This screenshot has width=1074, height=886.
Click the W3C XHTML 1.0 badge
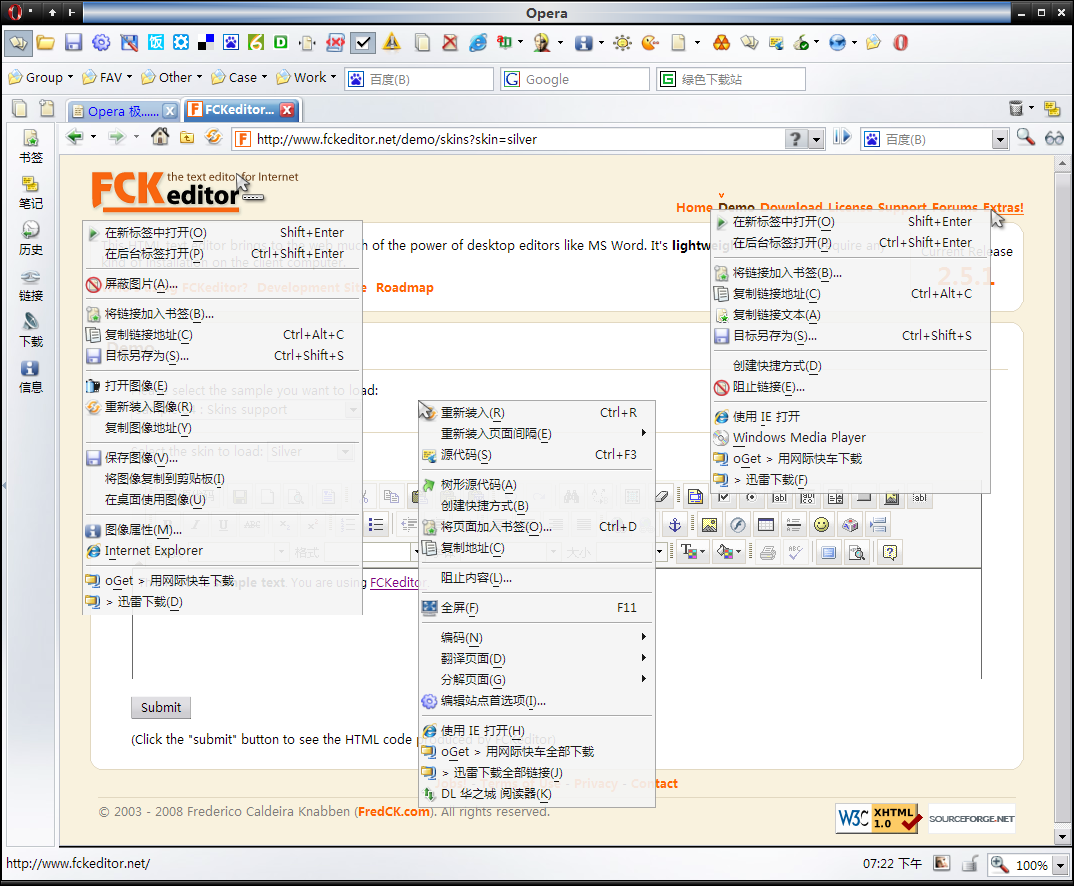pos(877,818)
